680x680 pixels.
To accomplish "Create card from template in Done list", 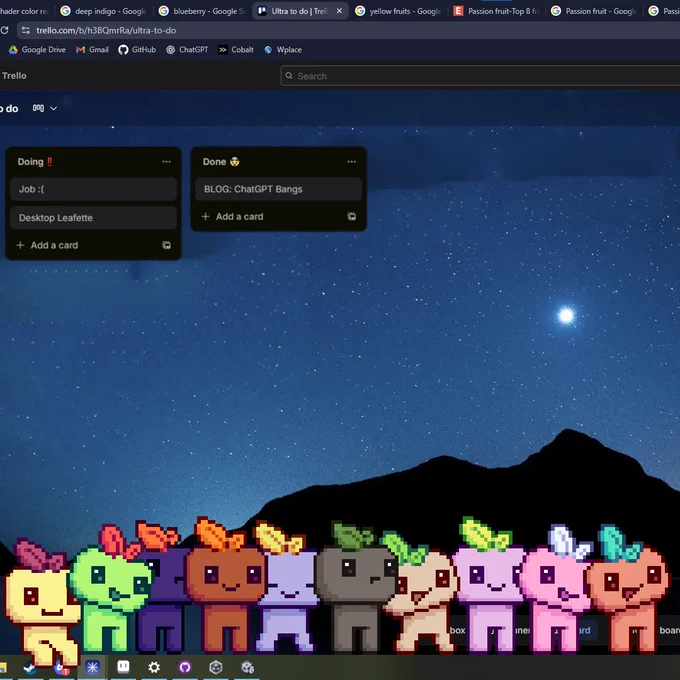I will pyautogui.click(x=351, y=216).
